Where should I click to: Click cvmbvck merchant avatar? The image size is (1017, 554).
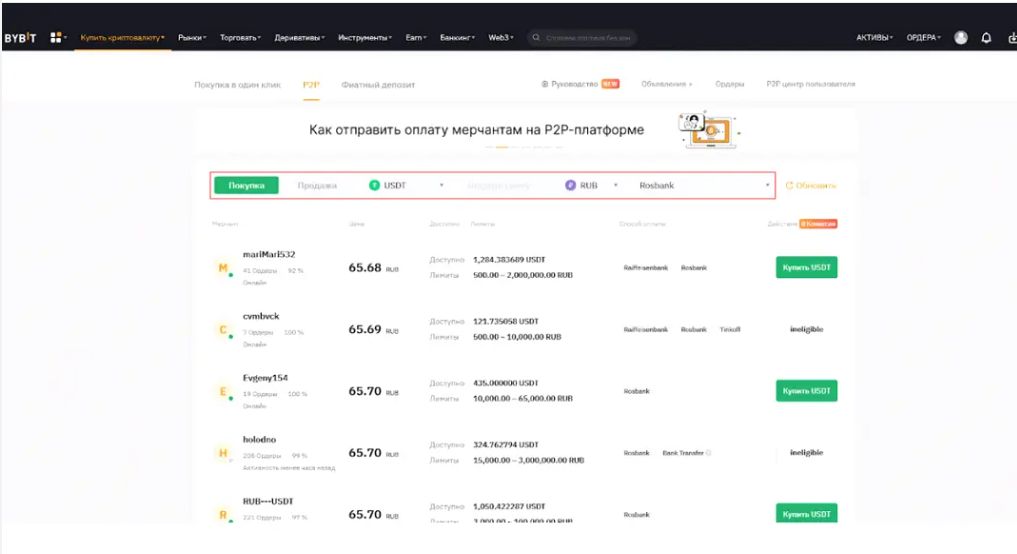pos(223,330)
